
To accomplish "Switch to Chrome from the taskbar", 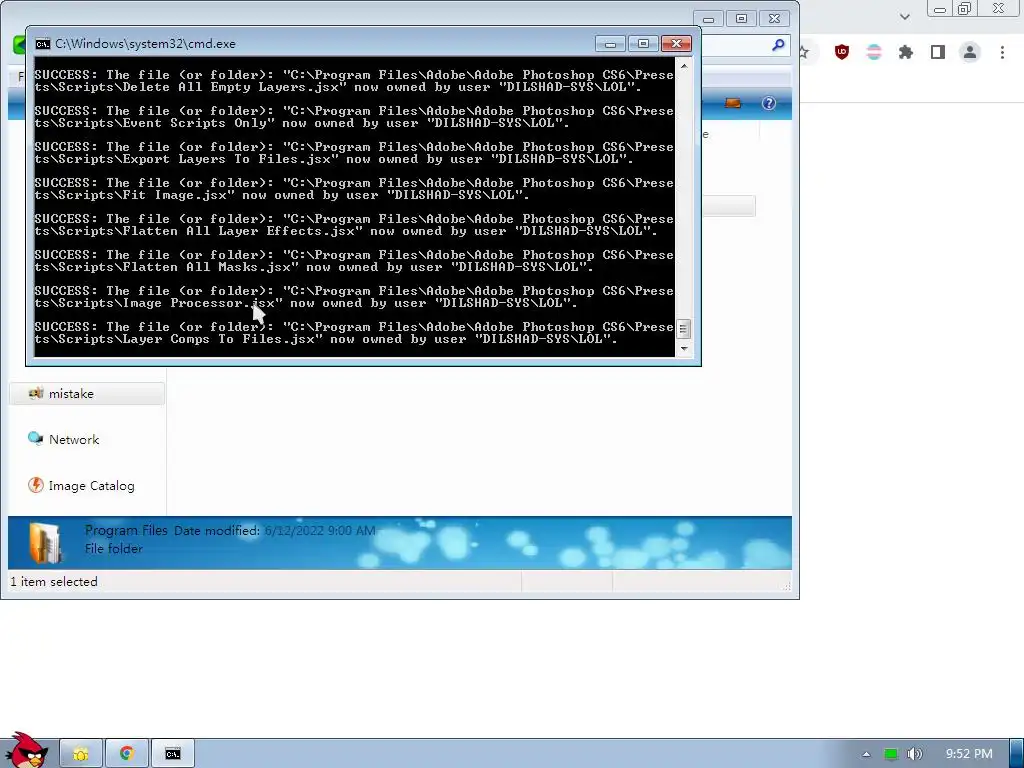I will 127,754.
